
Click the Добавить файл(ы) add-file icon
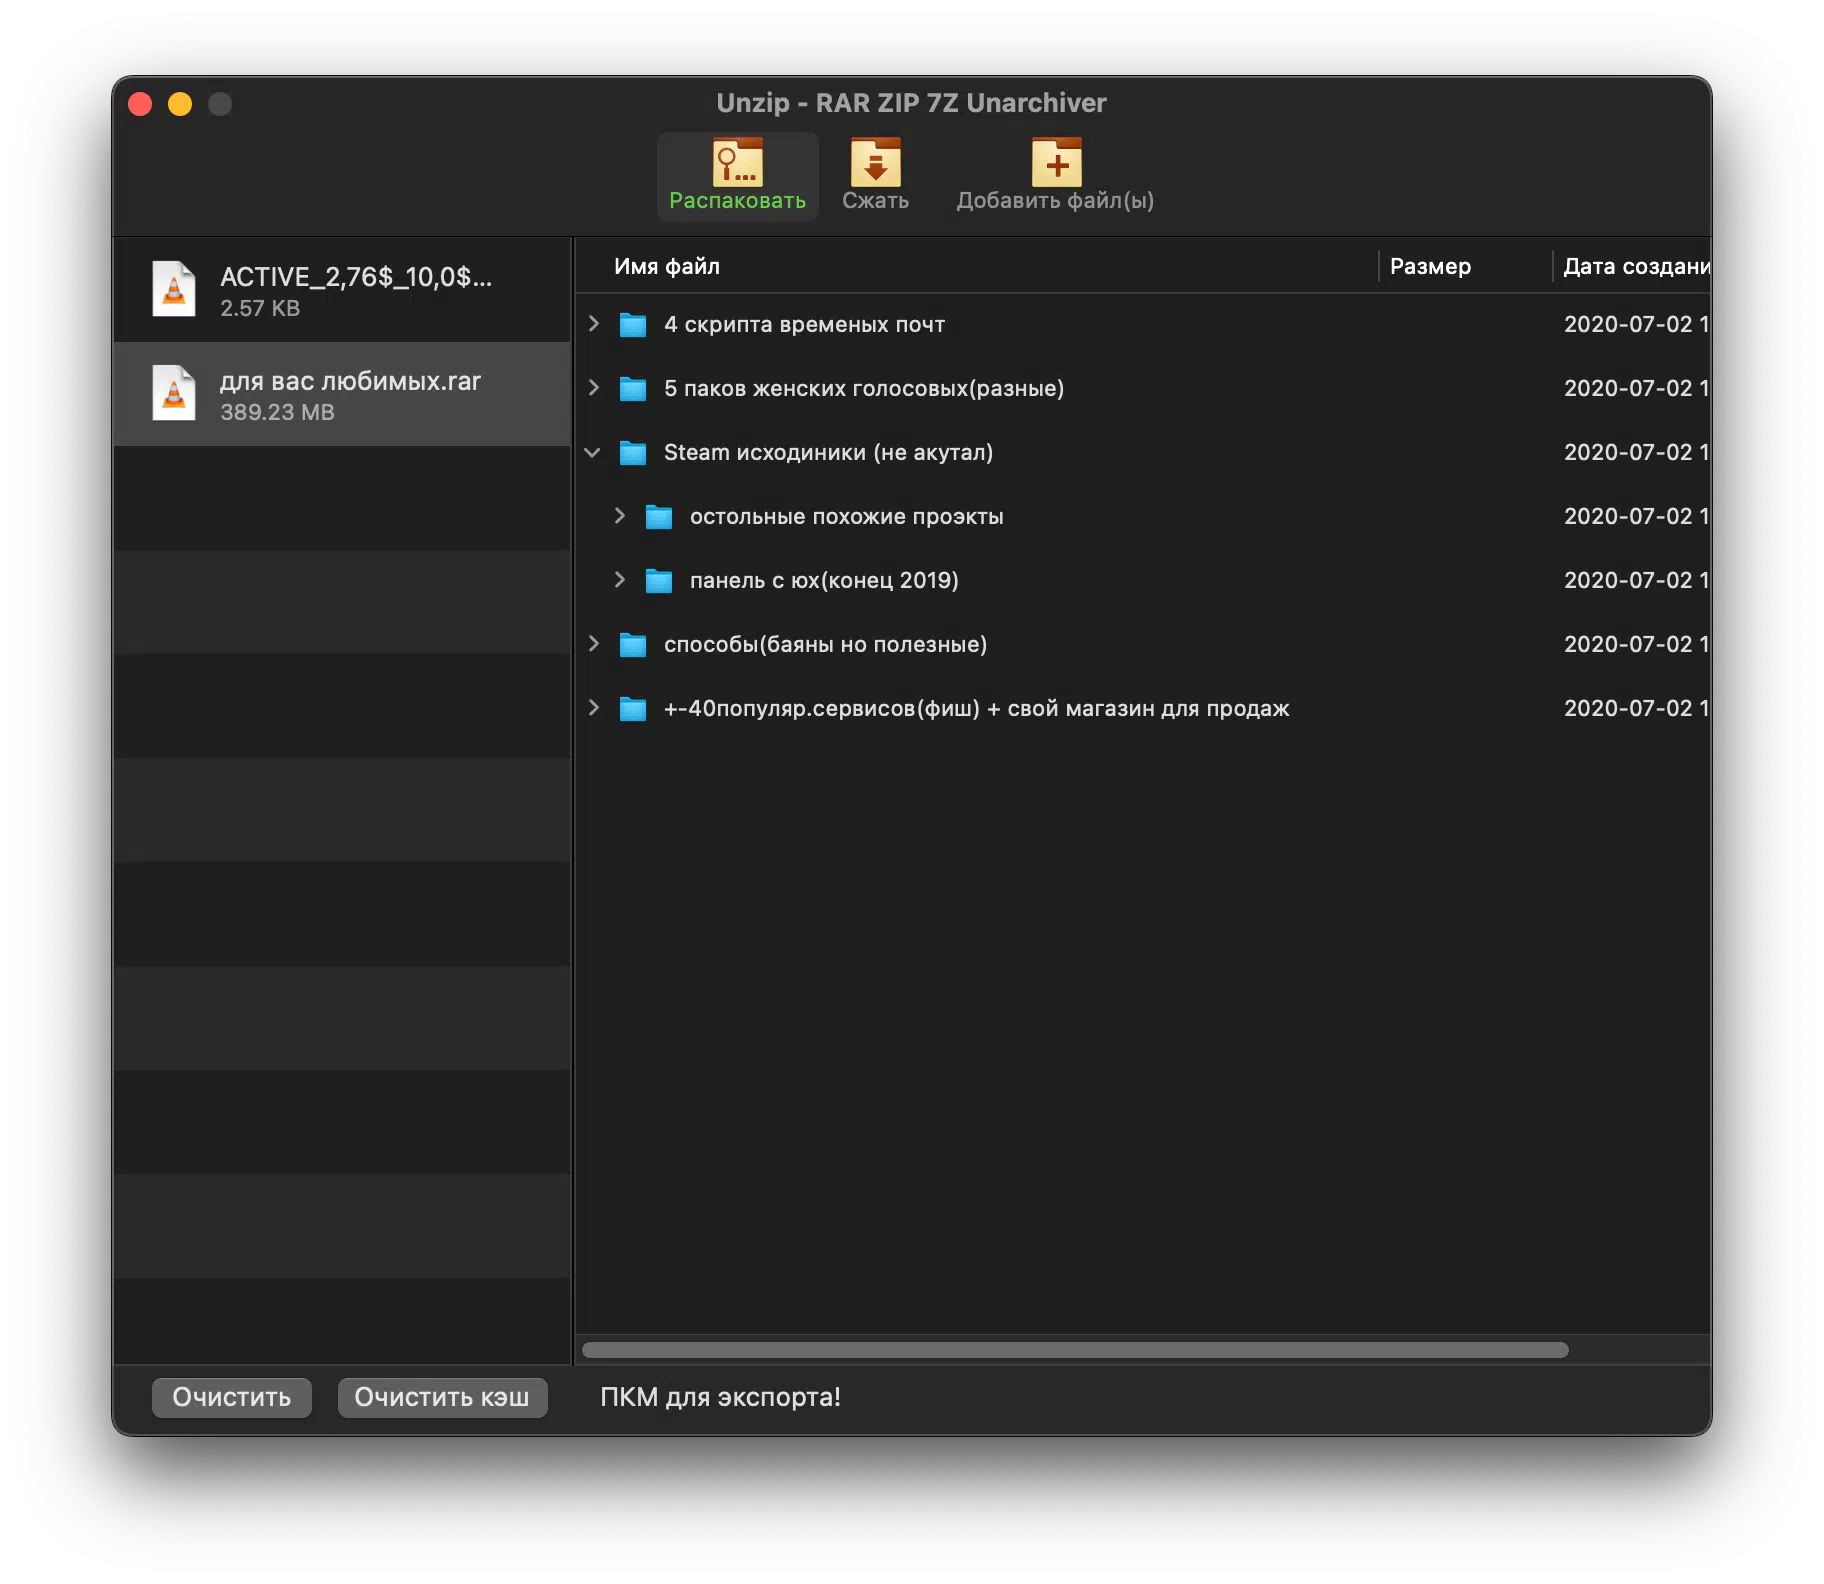click(x=1056, y=164)
